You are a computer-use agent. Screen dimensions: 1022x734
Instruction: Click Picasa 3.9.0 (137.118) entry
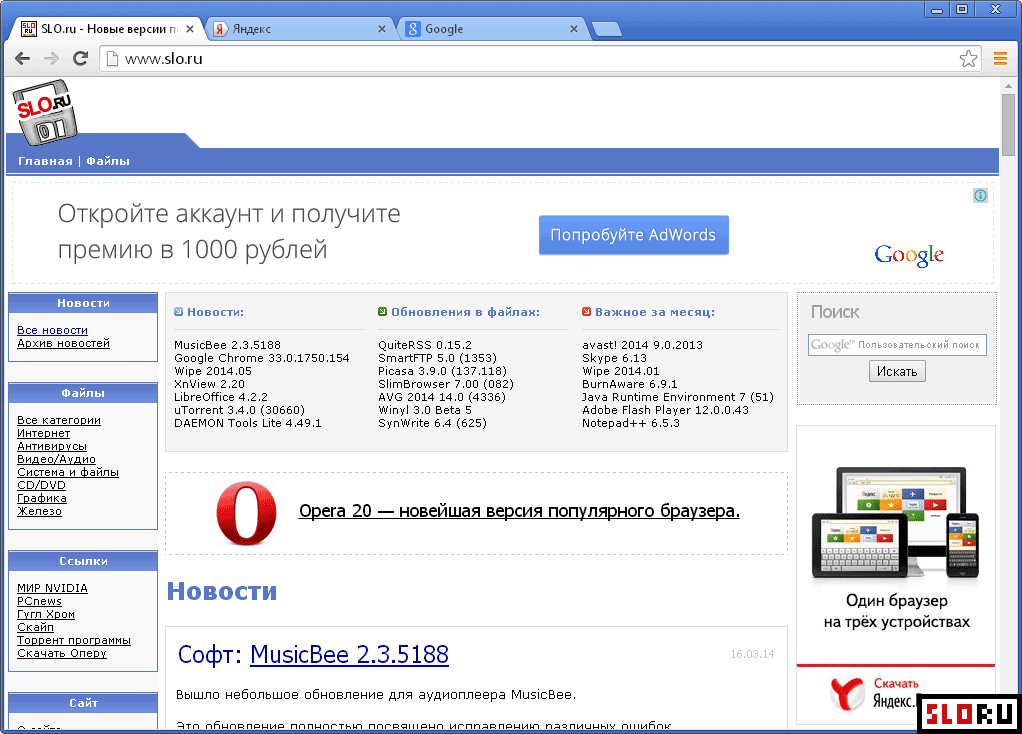pos(443,371)
